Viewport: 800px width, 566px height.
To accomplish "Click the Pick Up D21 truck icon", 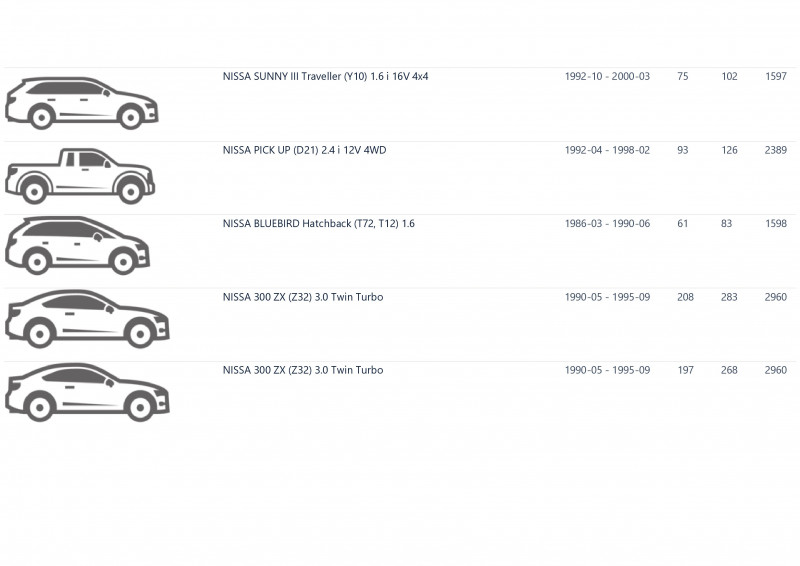I will pyautogui.click(x=80, y=176).
